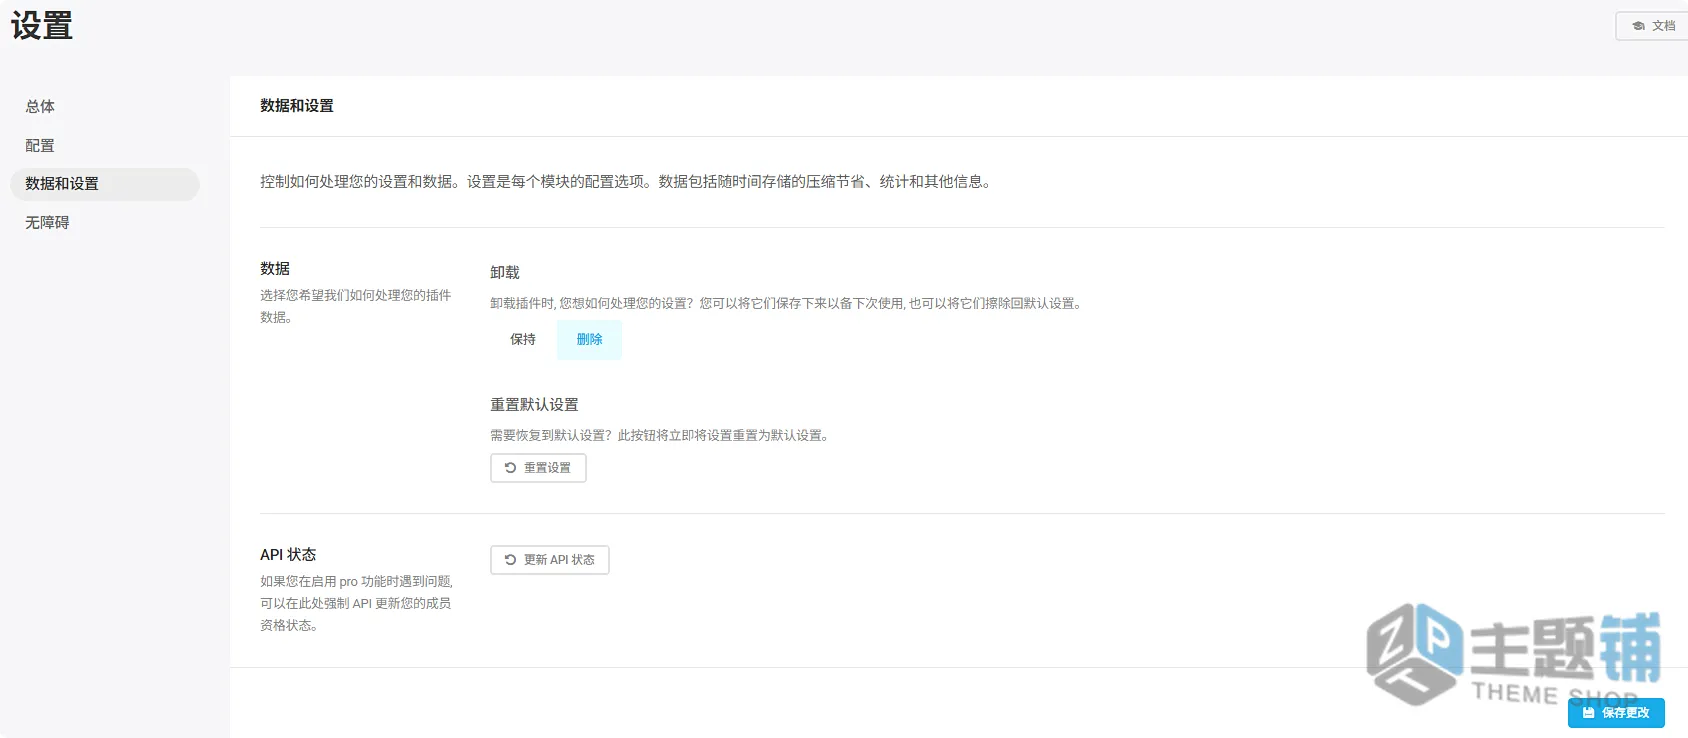
Task: Open the 总体 settings section
Action: pos(40,106)
